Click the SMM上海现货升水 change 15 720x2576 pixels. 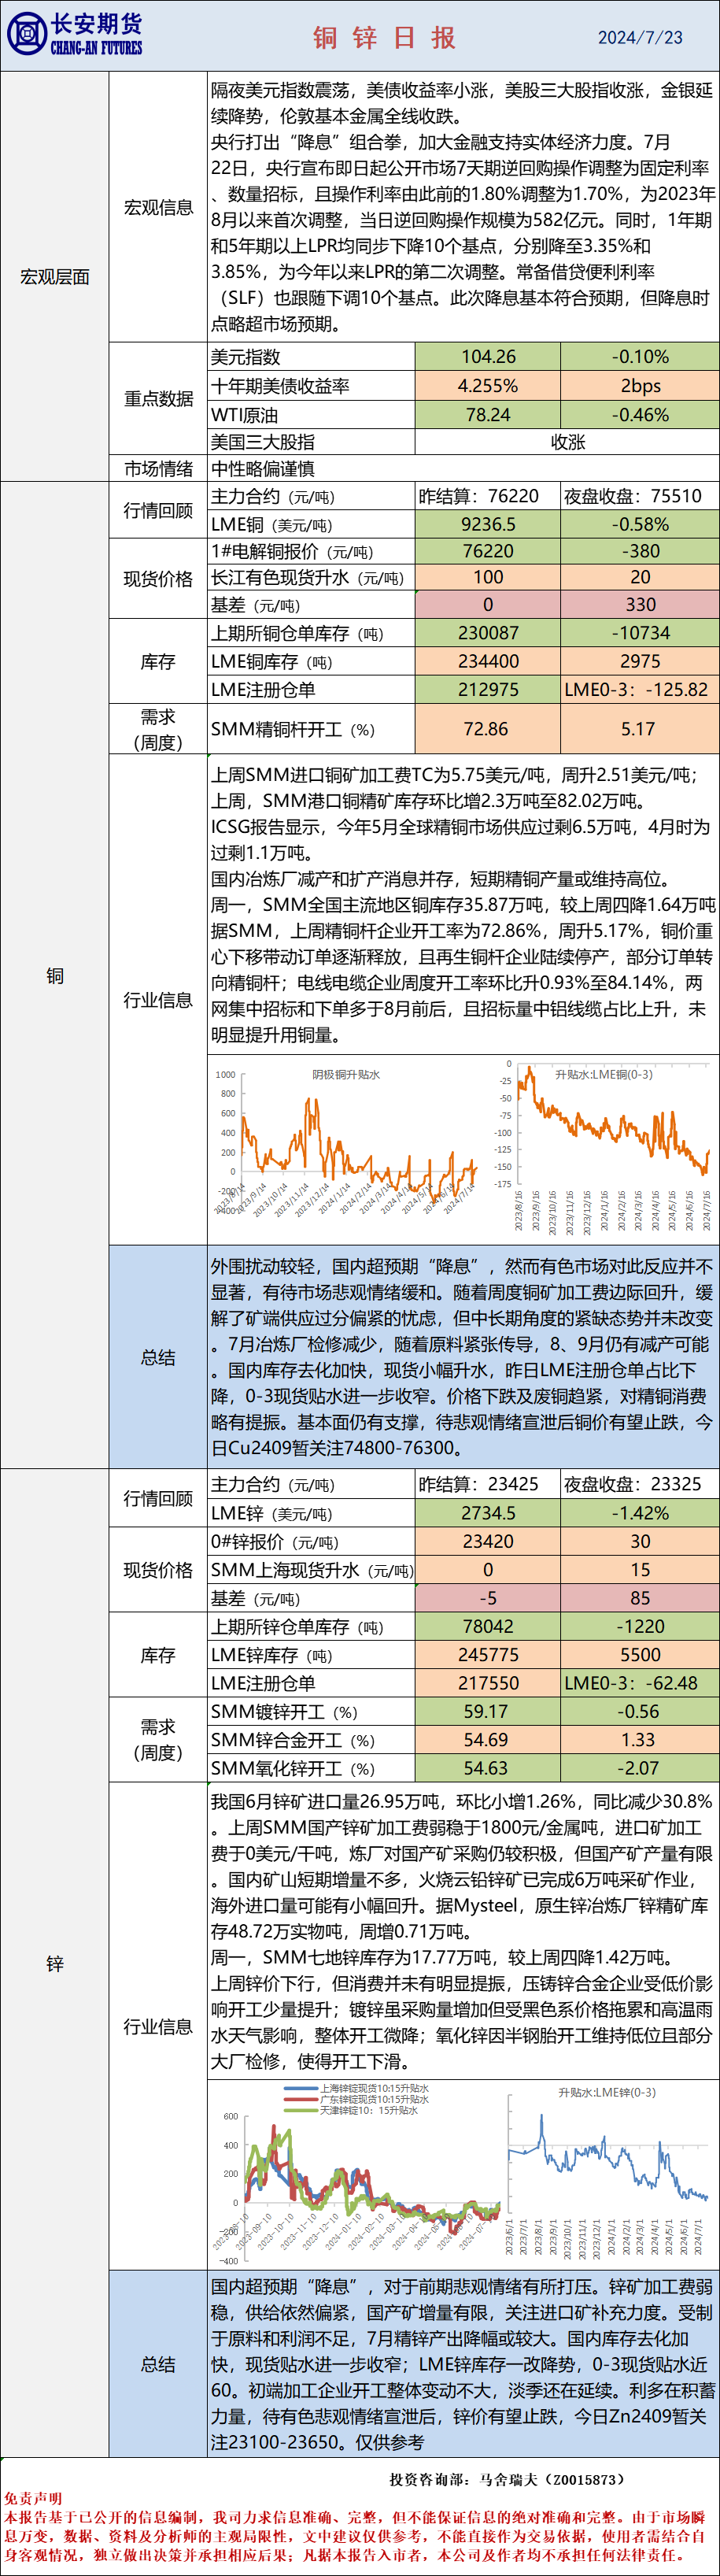click(640, 1569)
